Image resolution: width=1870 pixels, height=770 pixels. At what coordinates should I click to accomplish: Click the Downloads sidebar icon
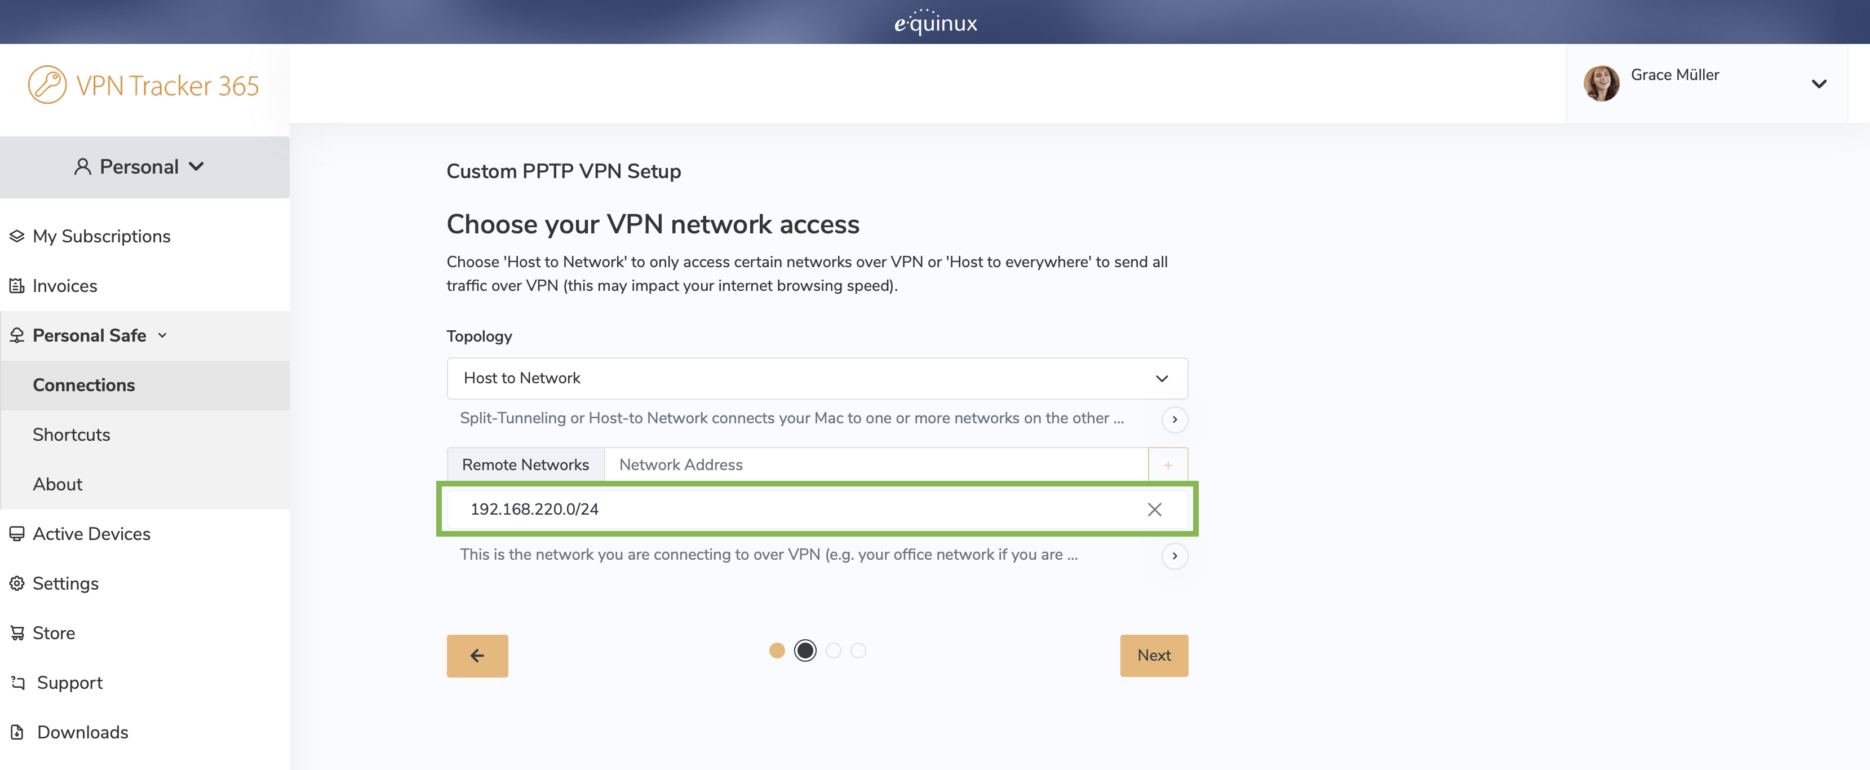click(16, 731)
